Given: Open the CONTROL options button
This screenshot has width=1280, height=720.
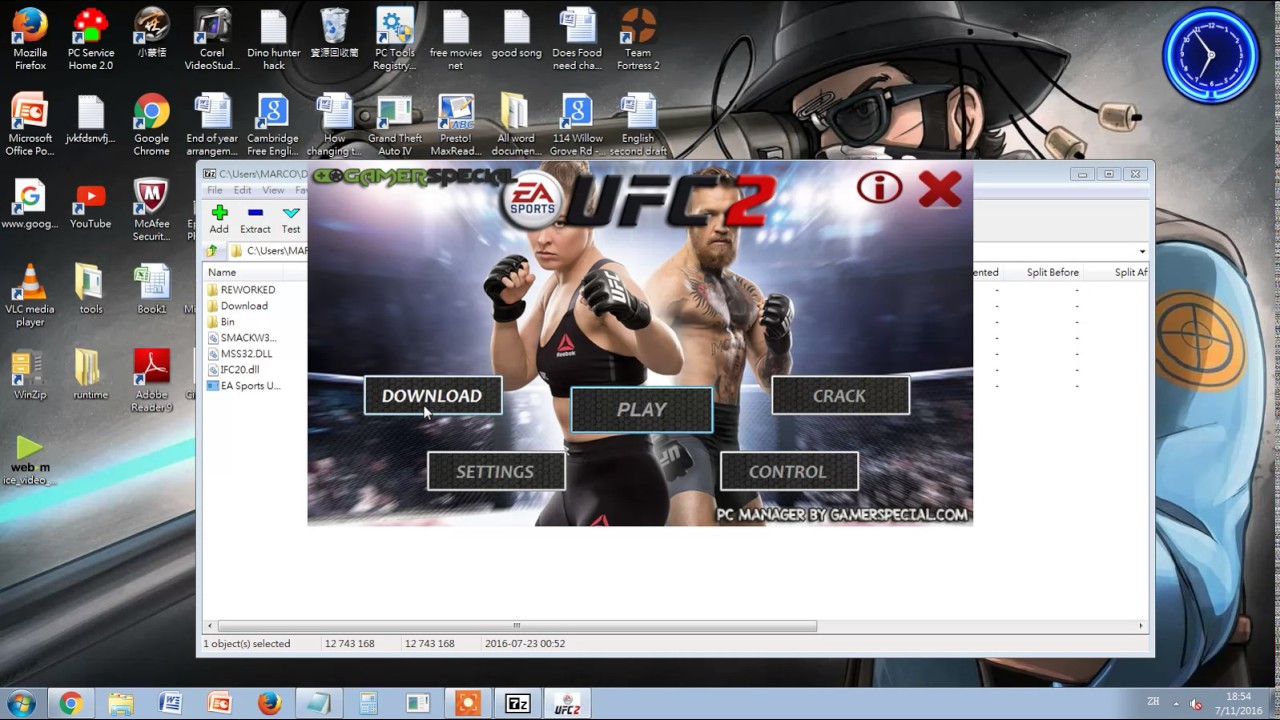Looking at the screenshot, I should 789,472.
